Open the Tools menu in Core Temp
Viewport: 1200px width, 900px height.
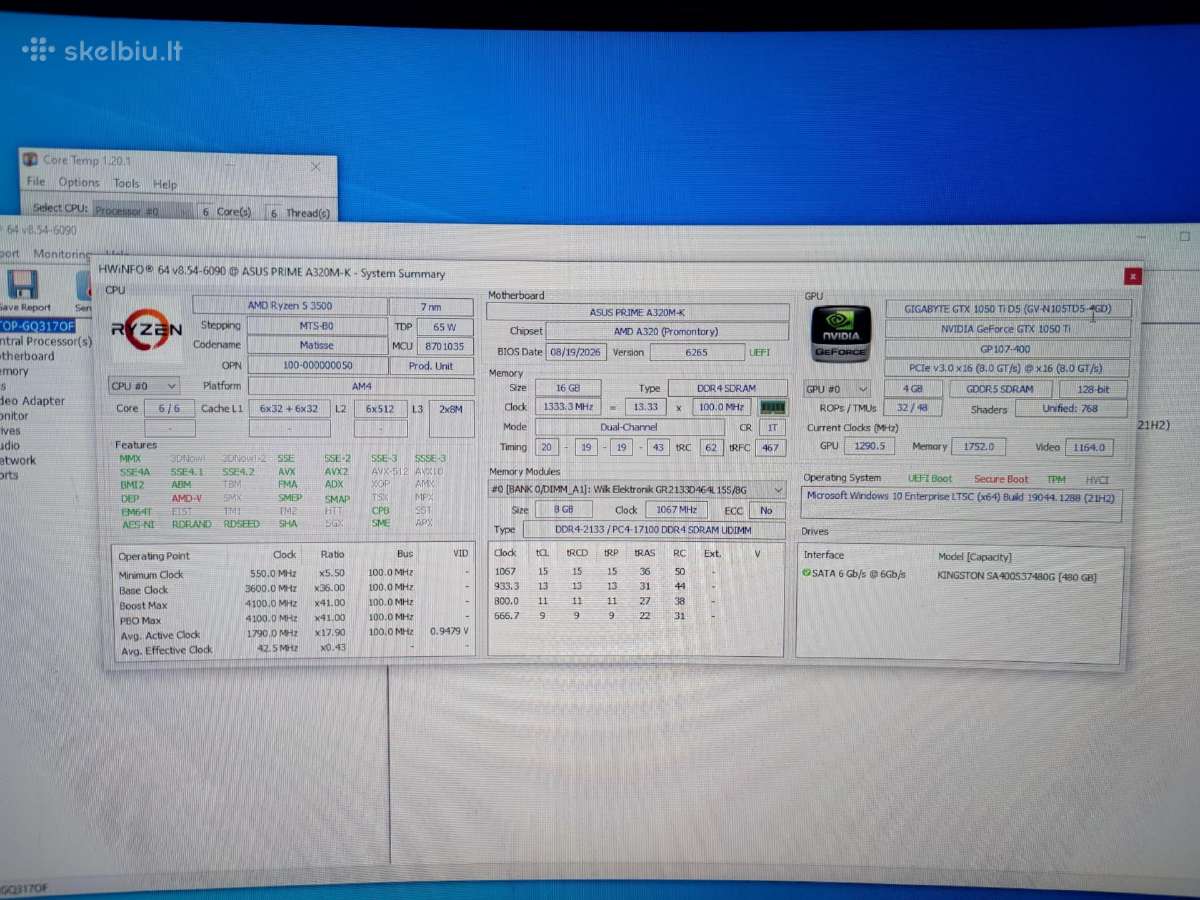click(127, 183)
